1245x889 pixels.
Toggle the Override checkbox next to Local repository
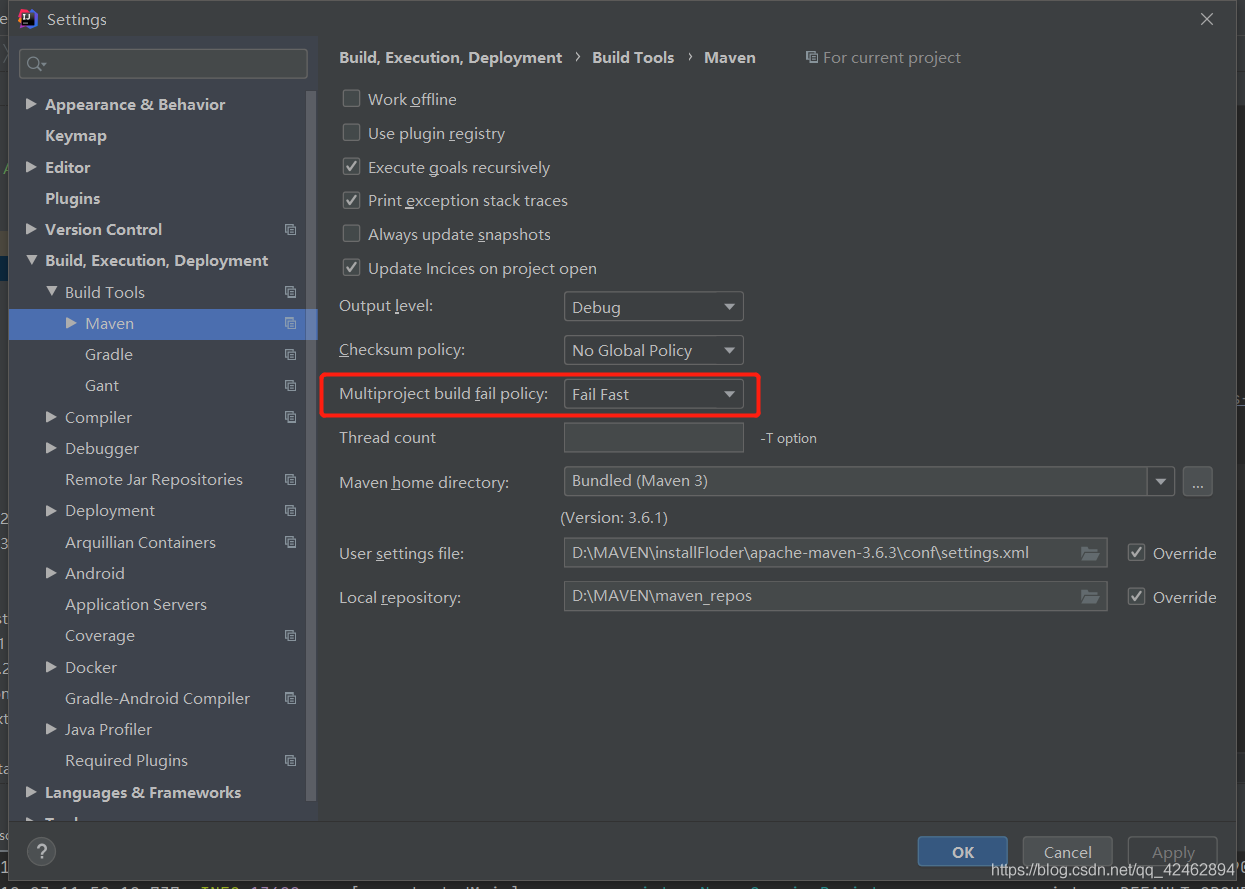click(x=1137, y=596)
